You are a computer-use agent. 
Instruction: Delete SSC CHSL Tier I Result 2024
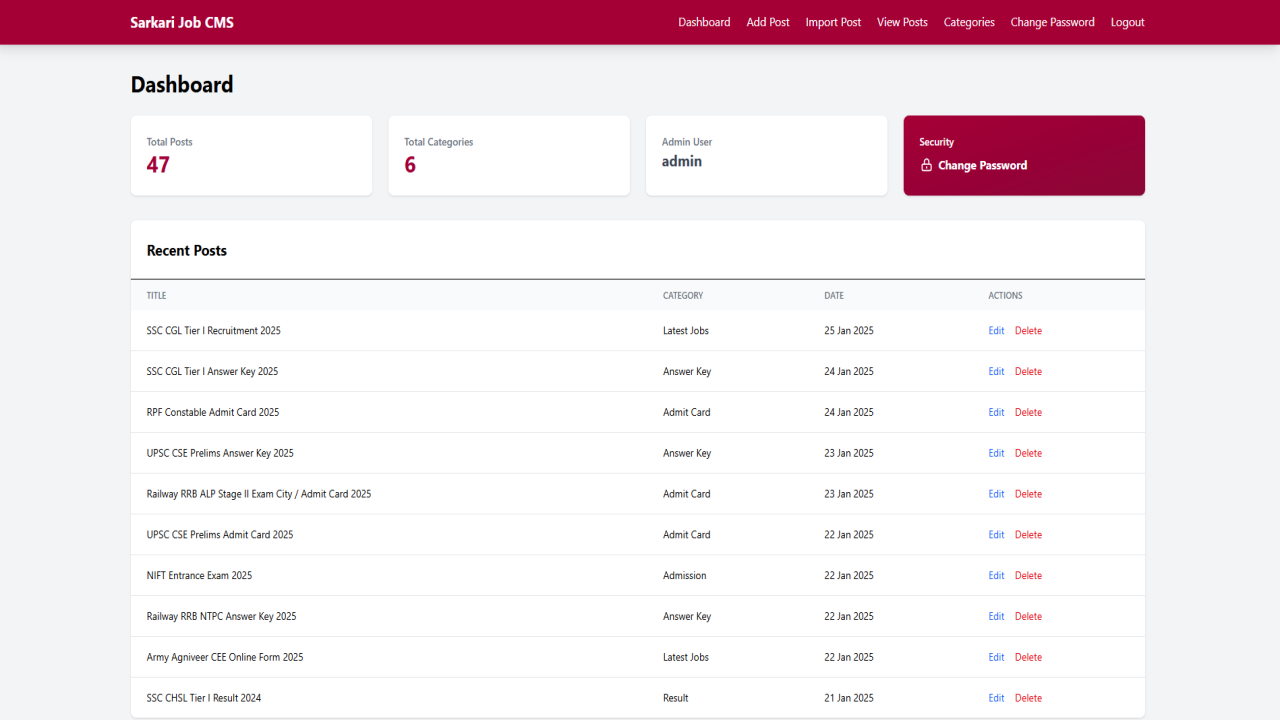click(x=1028, y=698)
